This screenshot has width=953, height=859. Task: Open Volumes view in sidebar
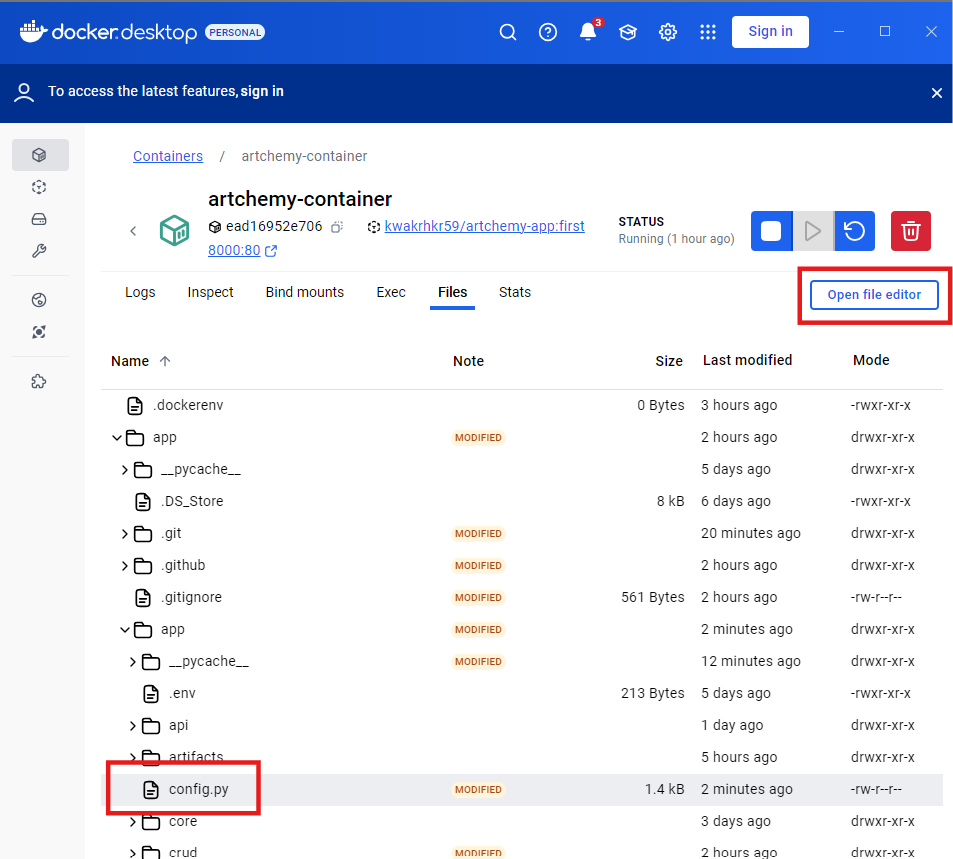click(x=40, y=219)
